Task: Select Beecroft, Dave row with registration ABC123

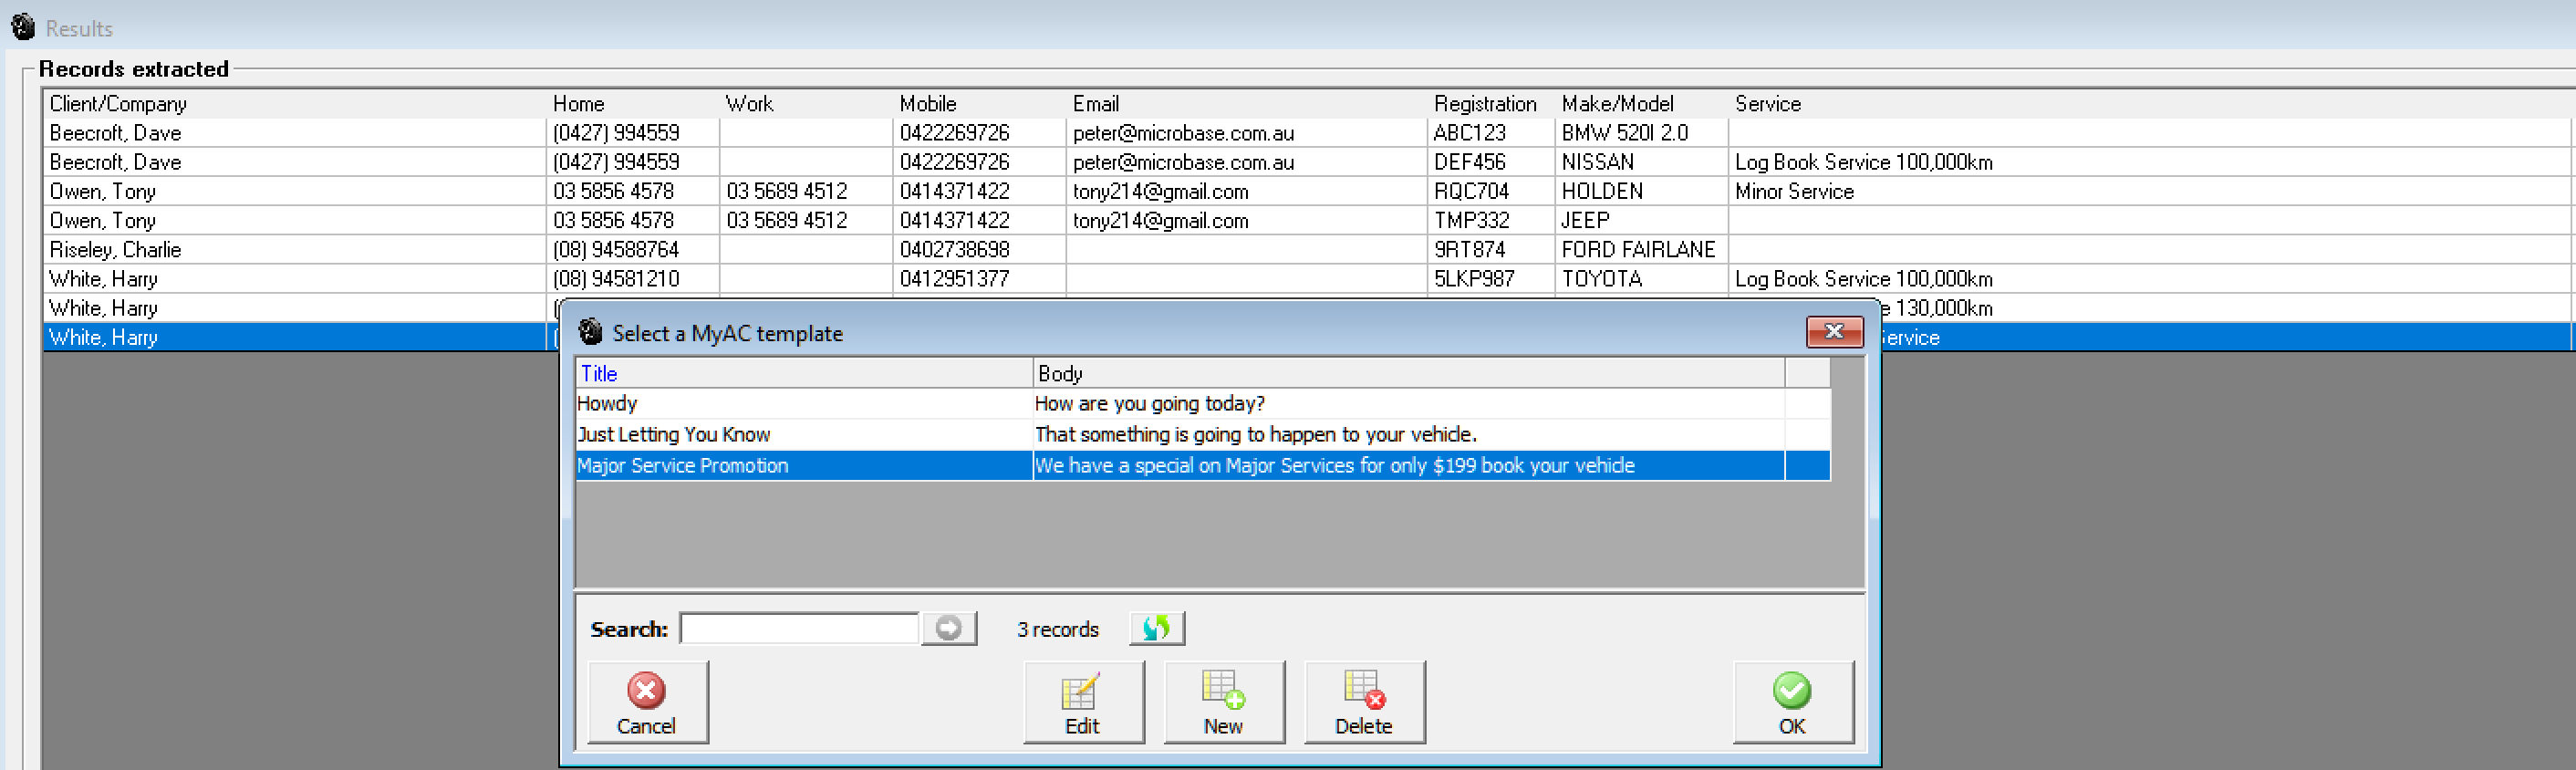Action: 1308,132
